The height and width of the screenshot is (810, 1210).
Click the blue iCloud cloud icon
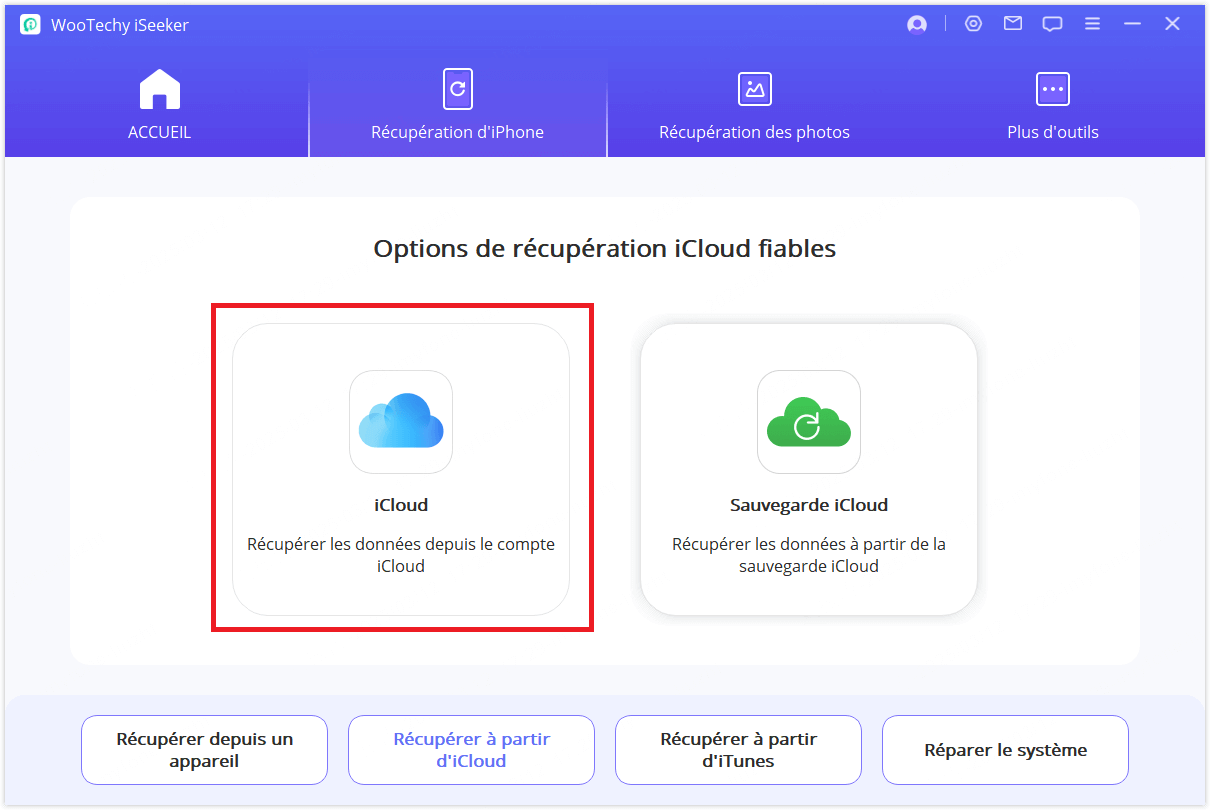pos(401,422)
